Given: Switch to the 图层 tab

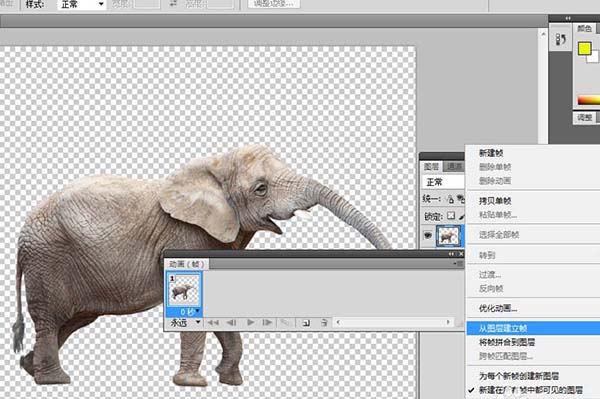Looking at the screenshot, I should coord(432,167).
